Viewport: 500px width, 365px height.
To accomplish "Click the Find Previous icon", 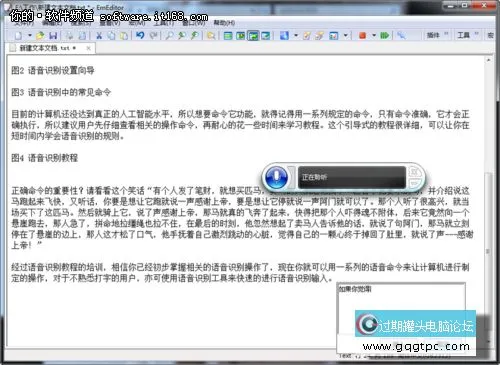I will pyautogui.click(x=182, y=35).
